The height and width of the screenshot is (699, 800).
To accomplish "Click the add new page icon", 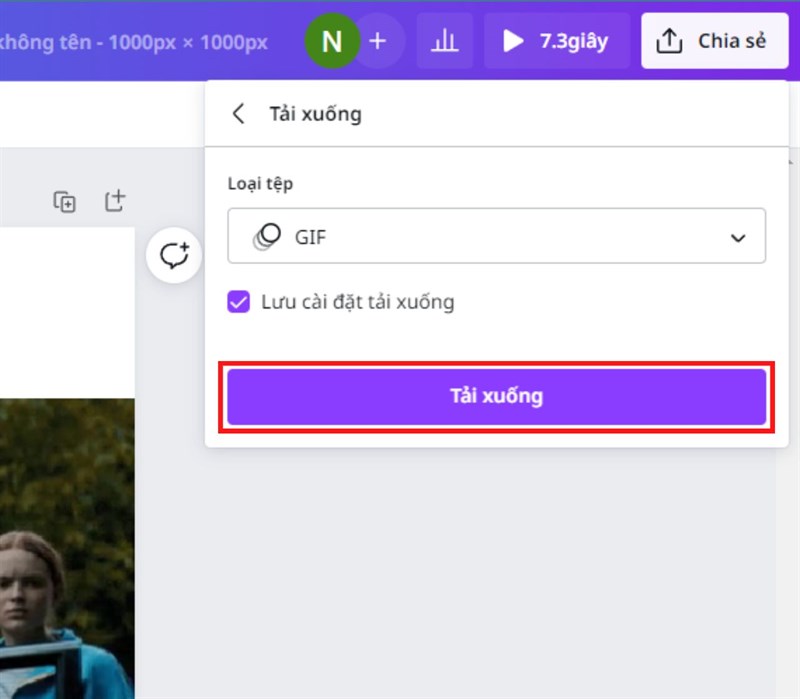I will point(115,201).
